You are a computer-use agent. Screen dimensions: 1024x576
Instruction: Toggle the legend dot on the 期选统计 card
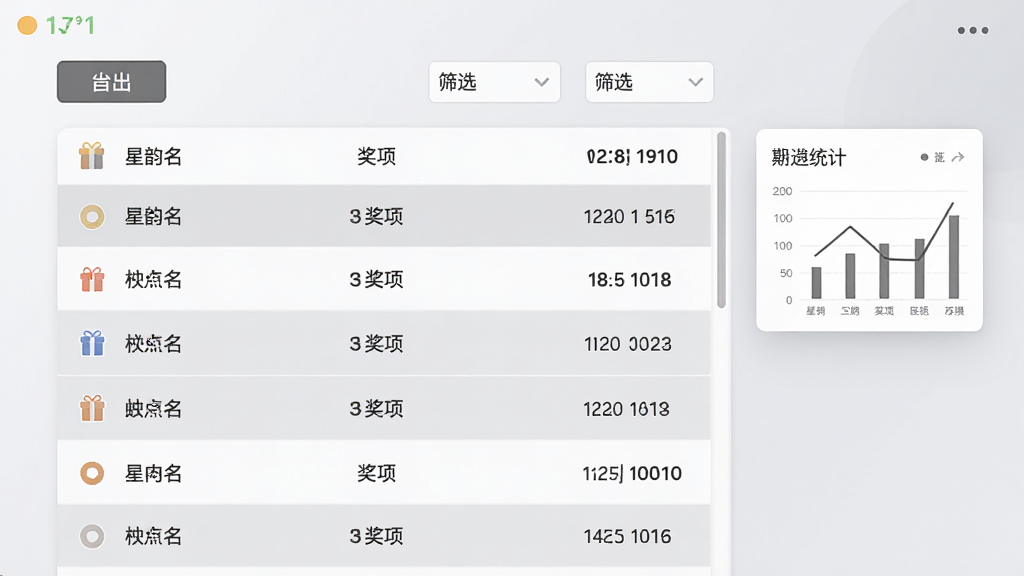924,157
